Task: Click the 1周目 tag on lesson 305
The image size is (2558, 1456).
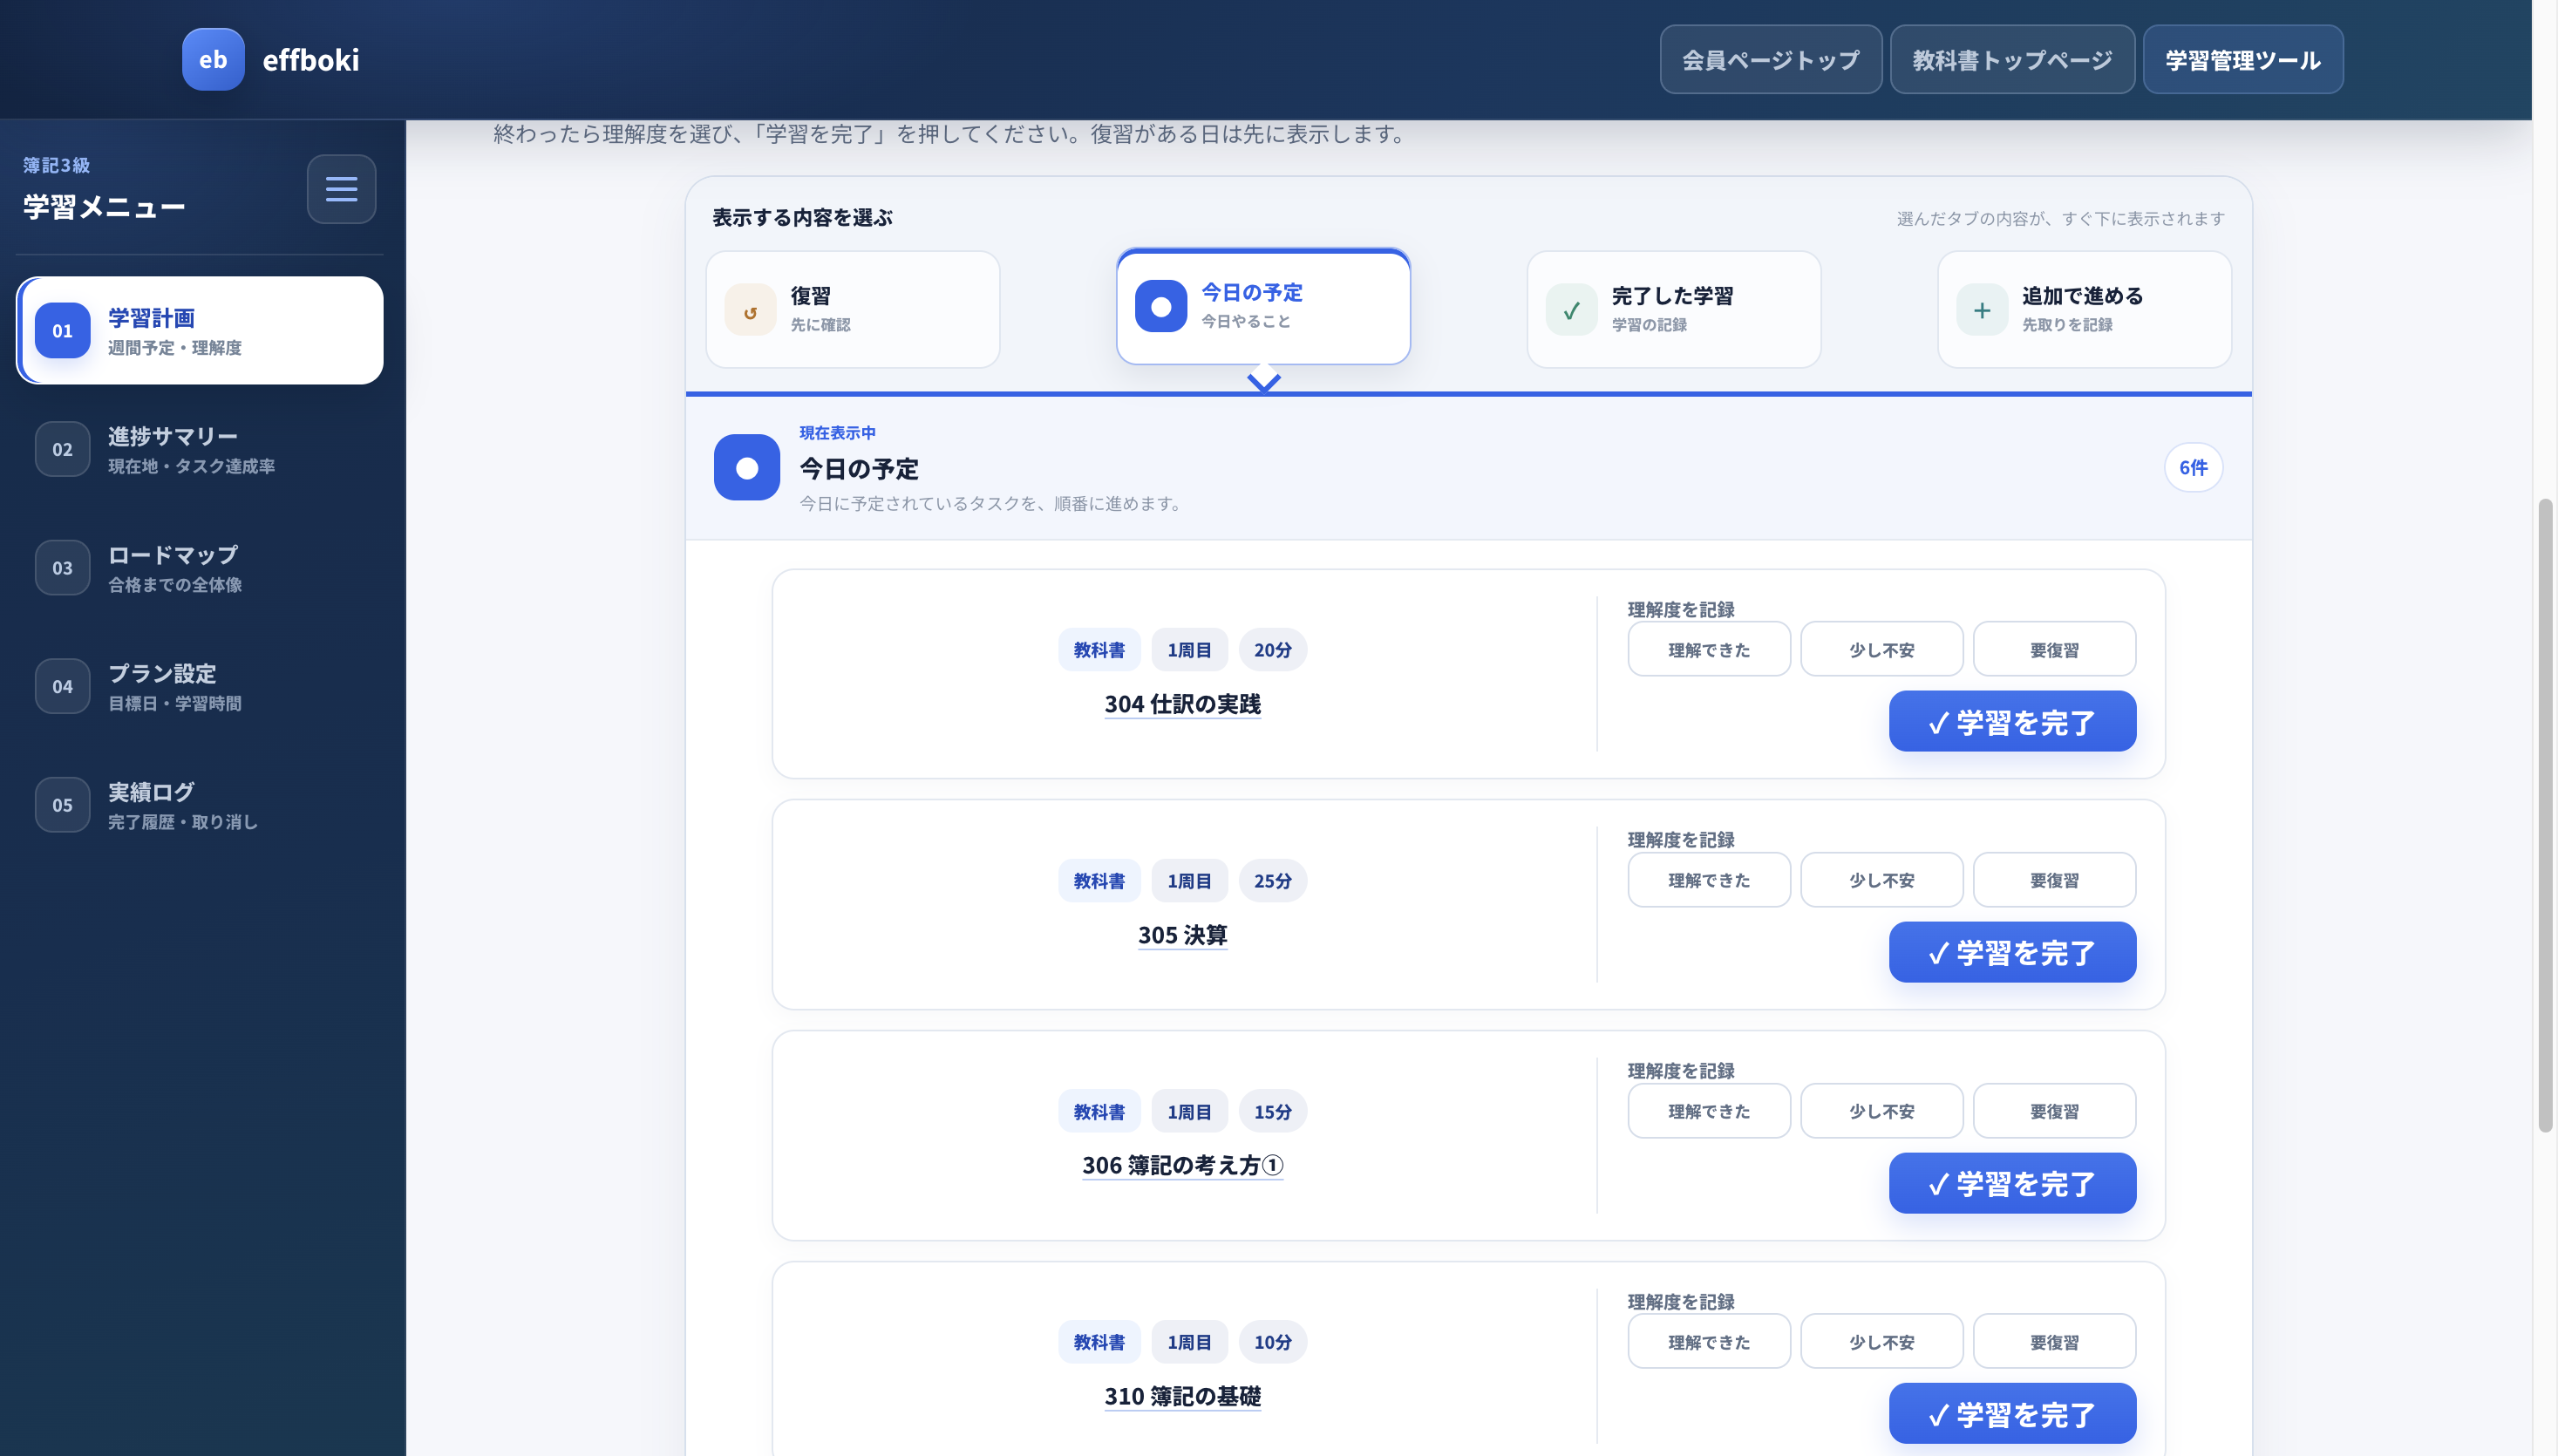Action: coord(1189,881)
